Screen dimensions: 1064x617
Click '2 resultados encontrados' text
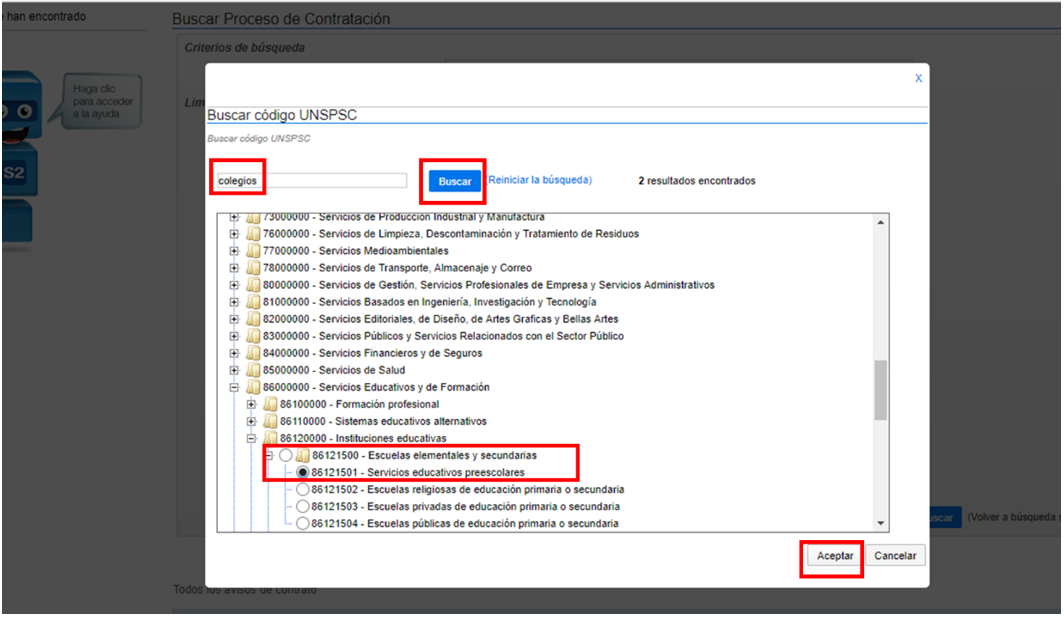(x=697, y=181)
